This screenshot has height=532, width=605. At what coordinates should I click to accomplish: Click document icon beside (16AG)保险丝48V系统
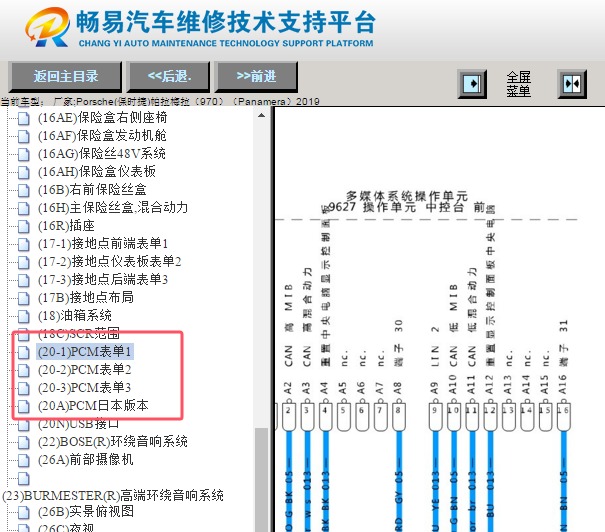[24, 154]
